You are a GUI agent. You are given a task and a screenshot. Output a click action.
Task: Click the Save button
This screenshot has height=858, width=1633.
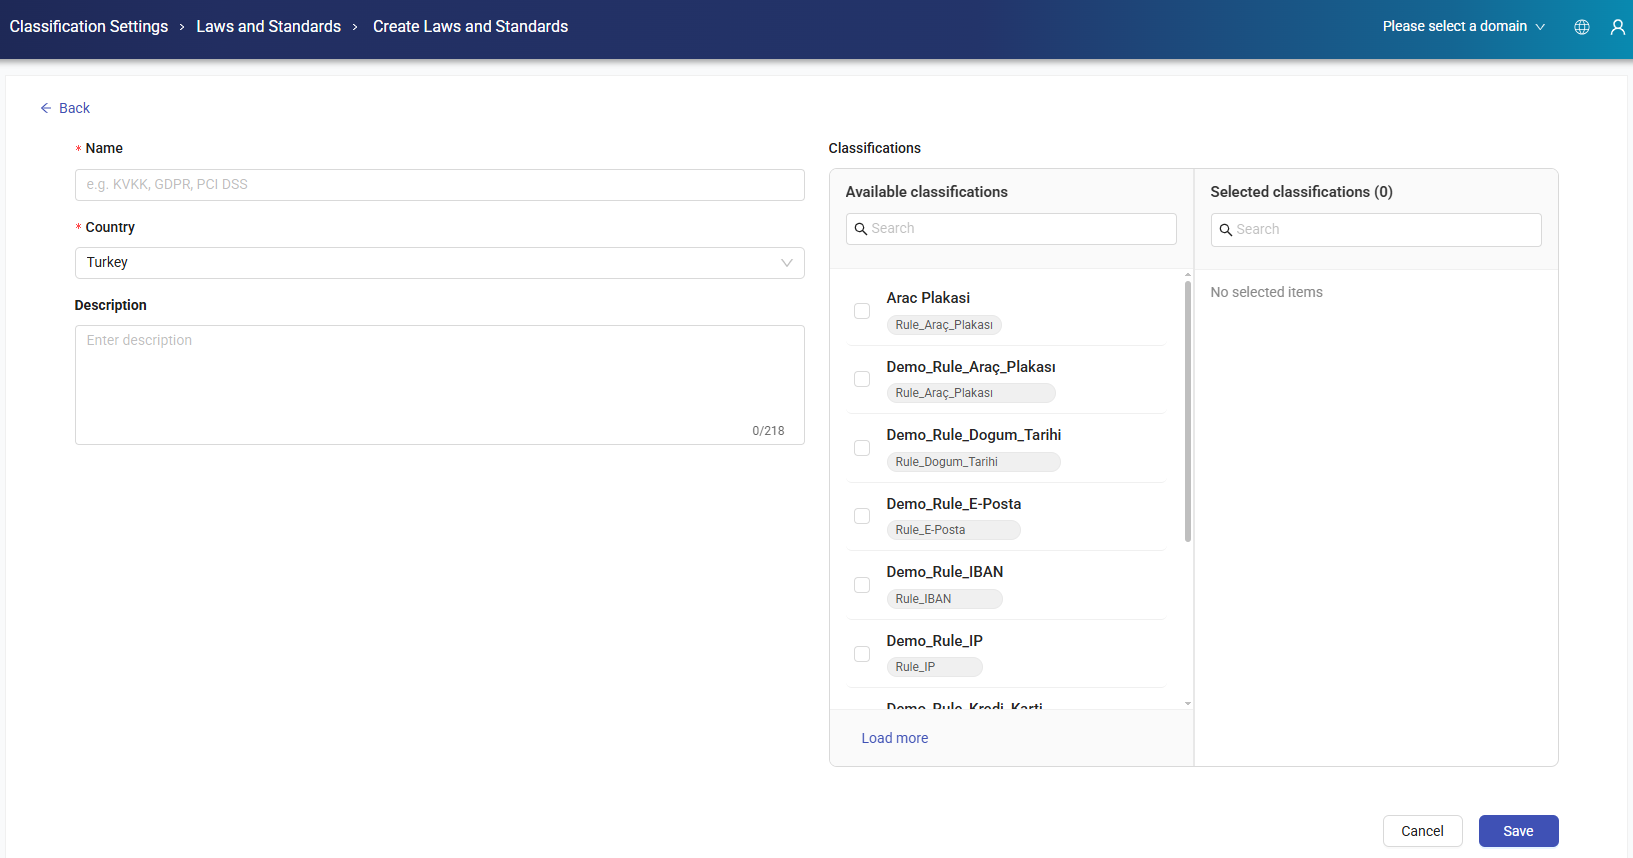pyautogui.click(x=1517, y=831)
